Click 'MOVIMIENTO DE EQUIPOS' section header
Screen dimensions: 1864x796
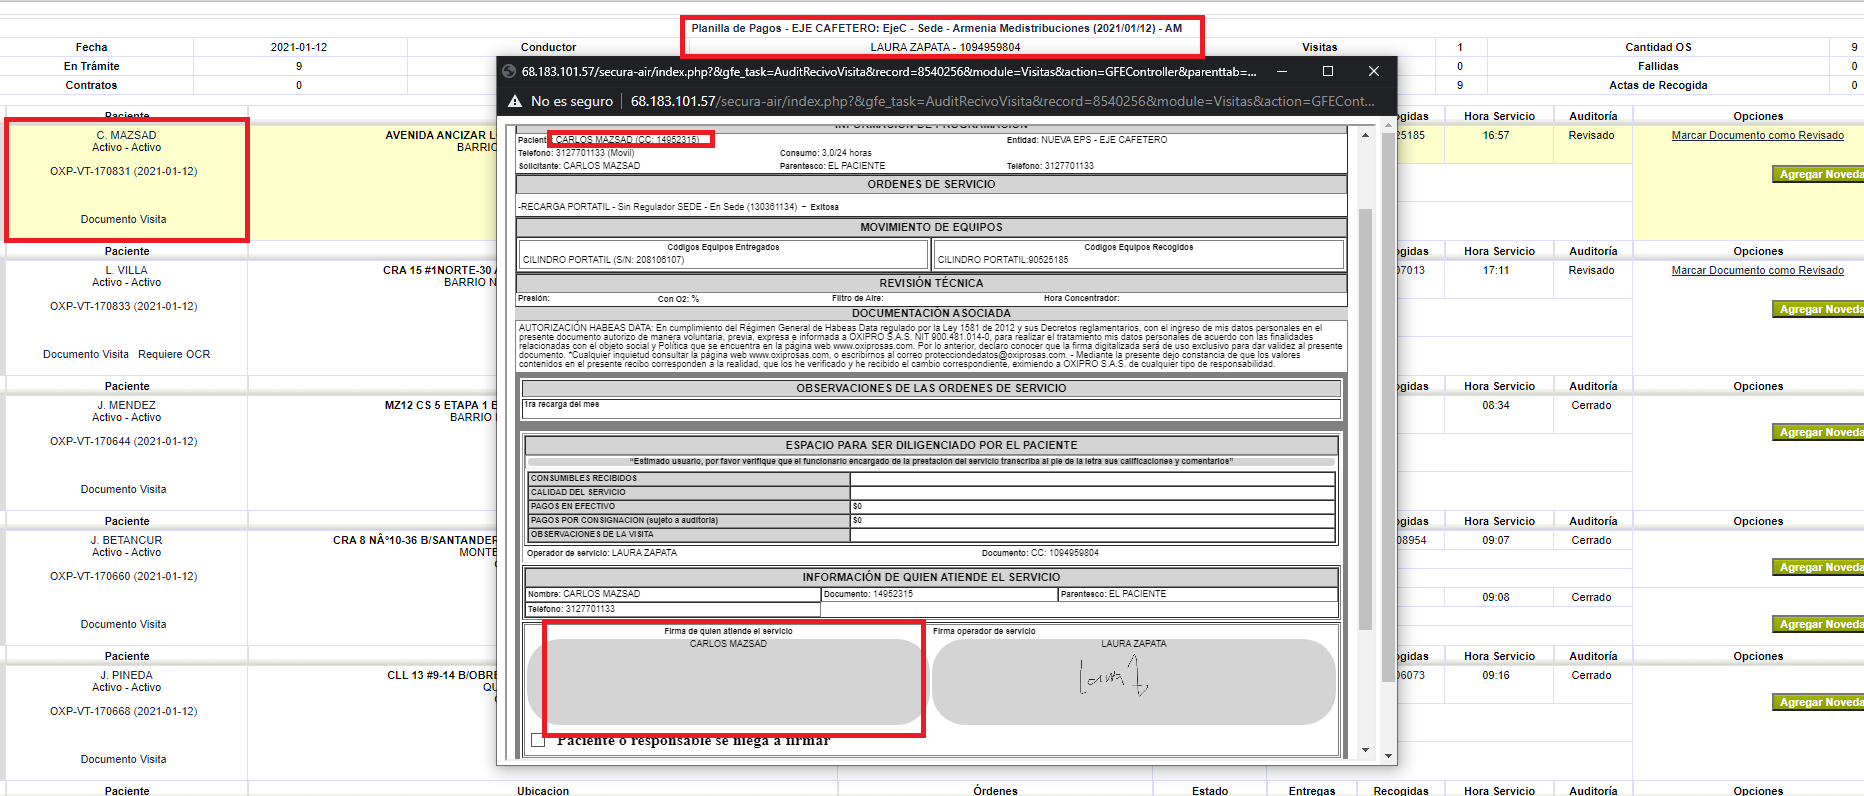(x=931, y=227)
